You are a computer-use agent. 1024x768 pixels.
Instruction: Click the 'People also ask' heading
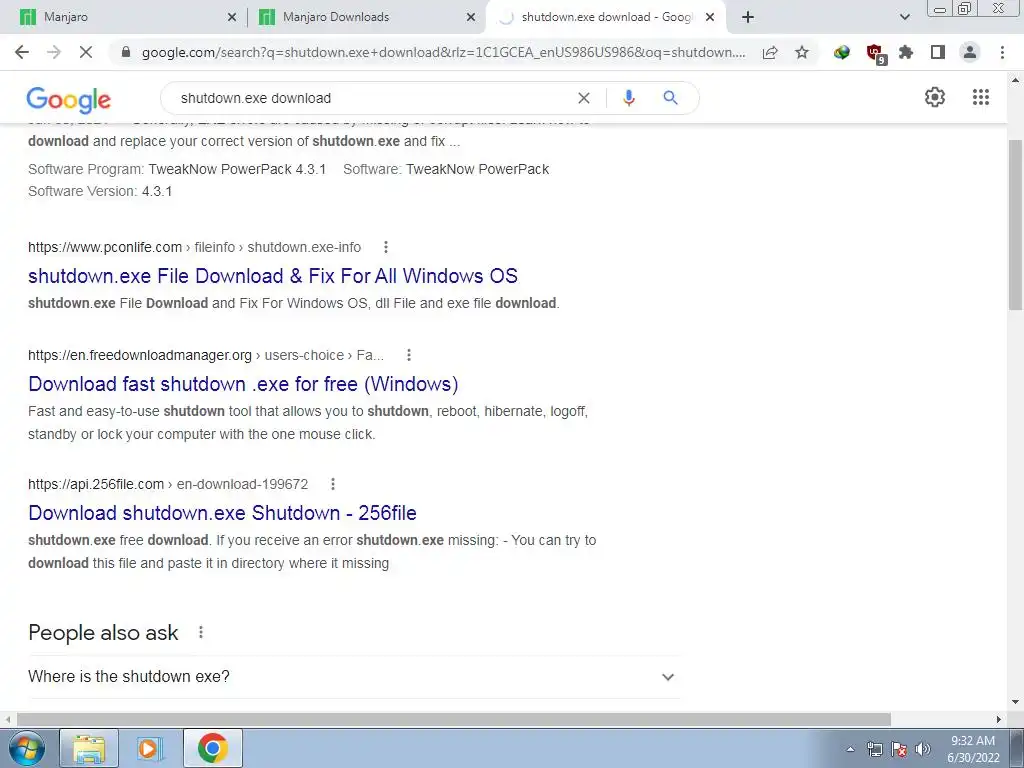pos(103,633)
